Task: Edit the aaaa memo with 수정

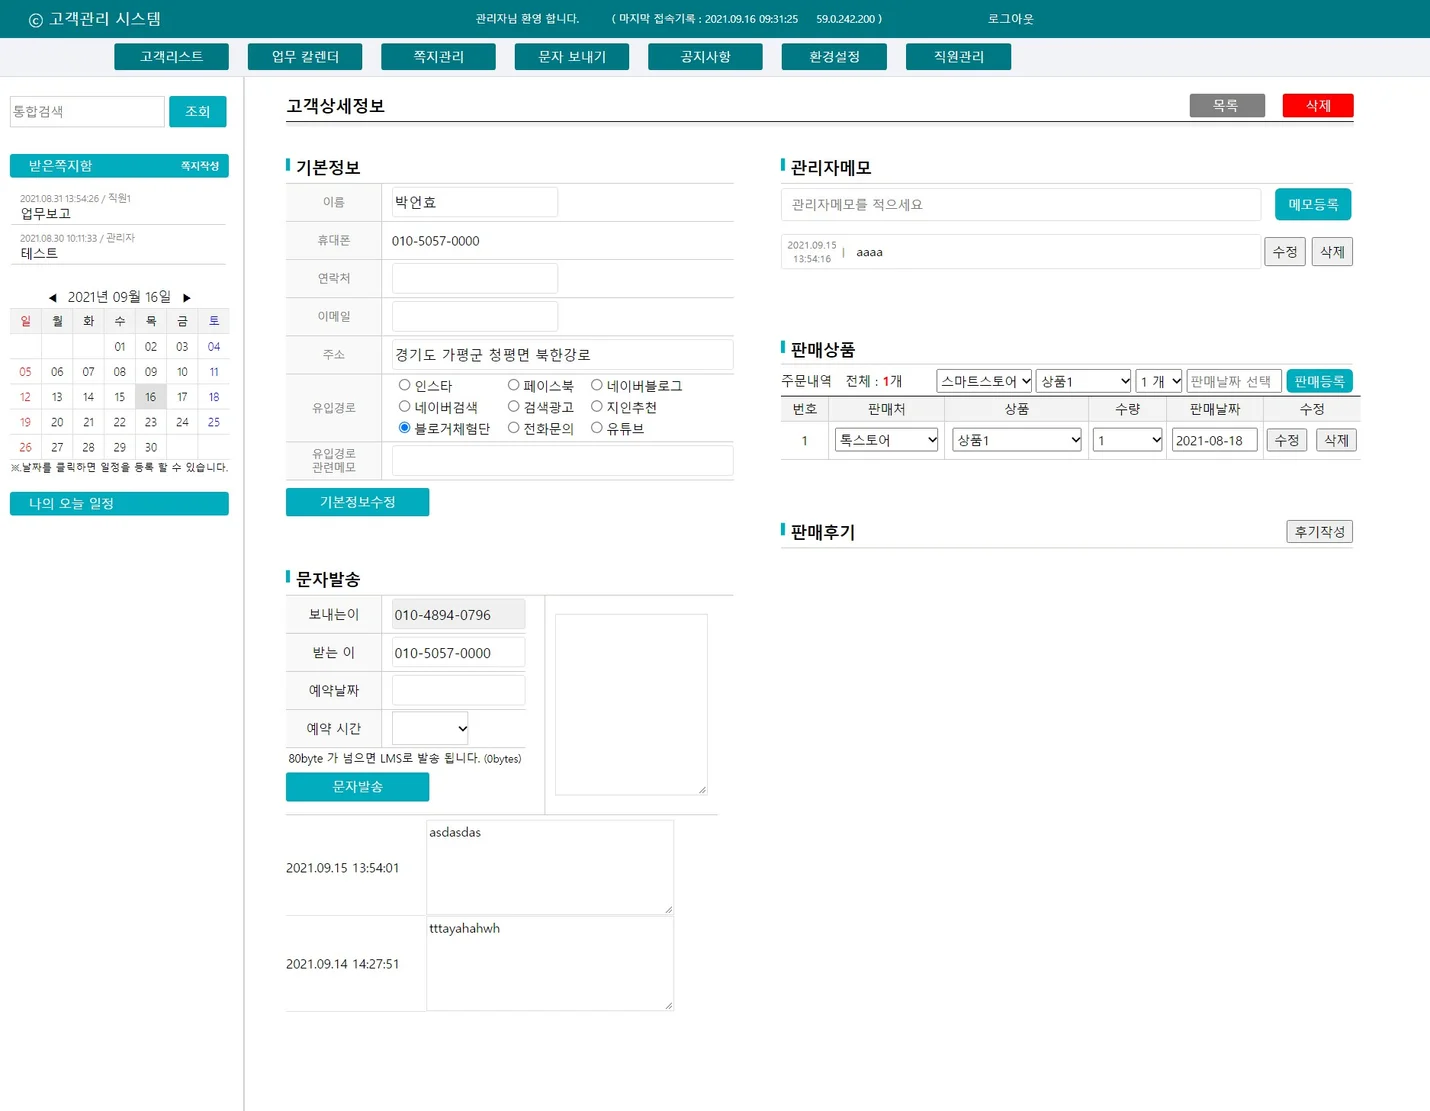Action: [x=1285, y=252]
